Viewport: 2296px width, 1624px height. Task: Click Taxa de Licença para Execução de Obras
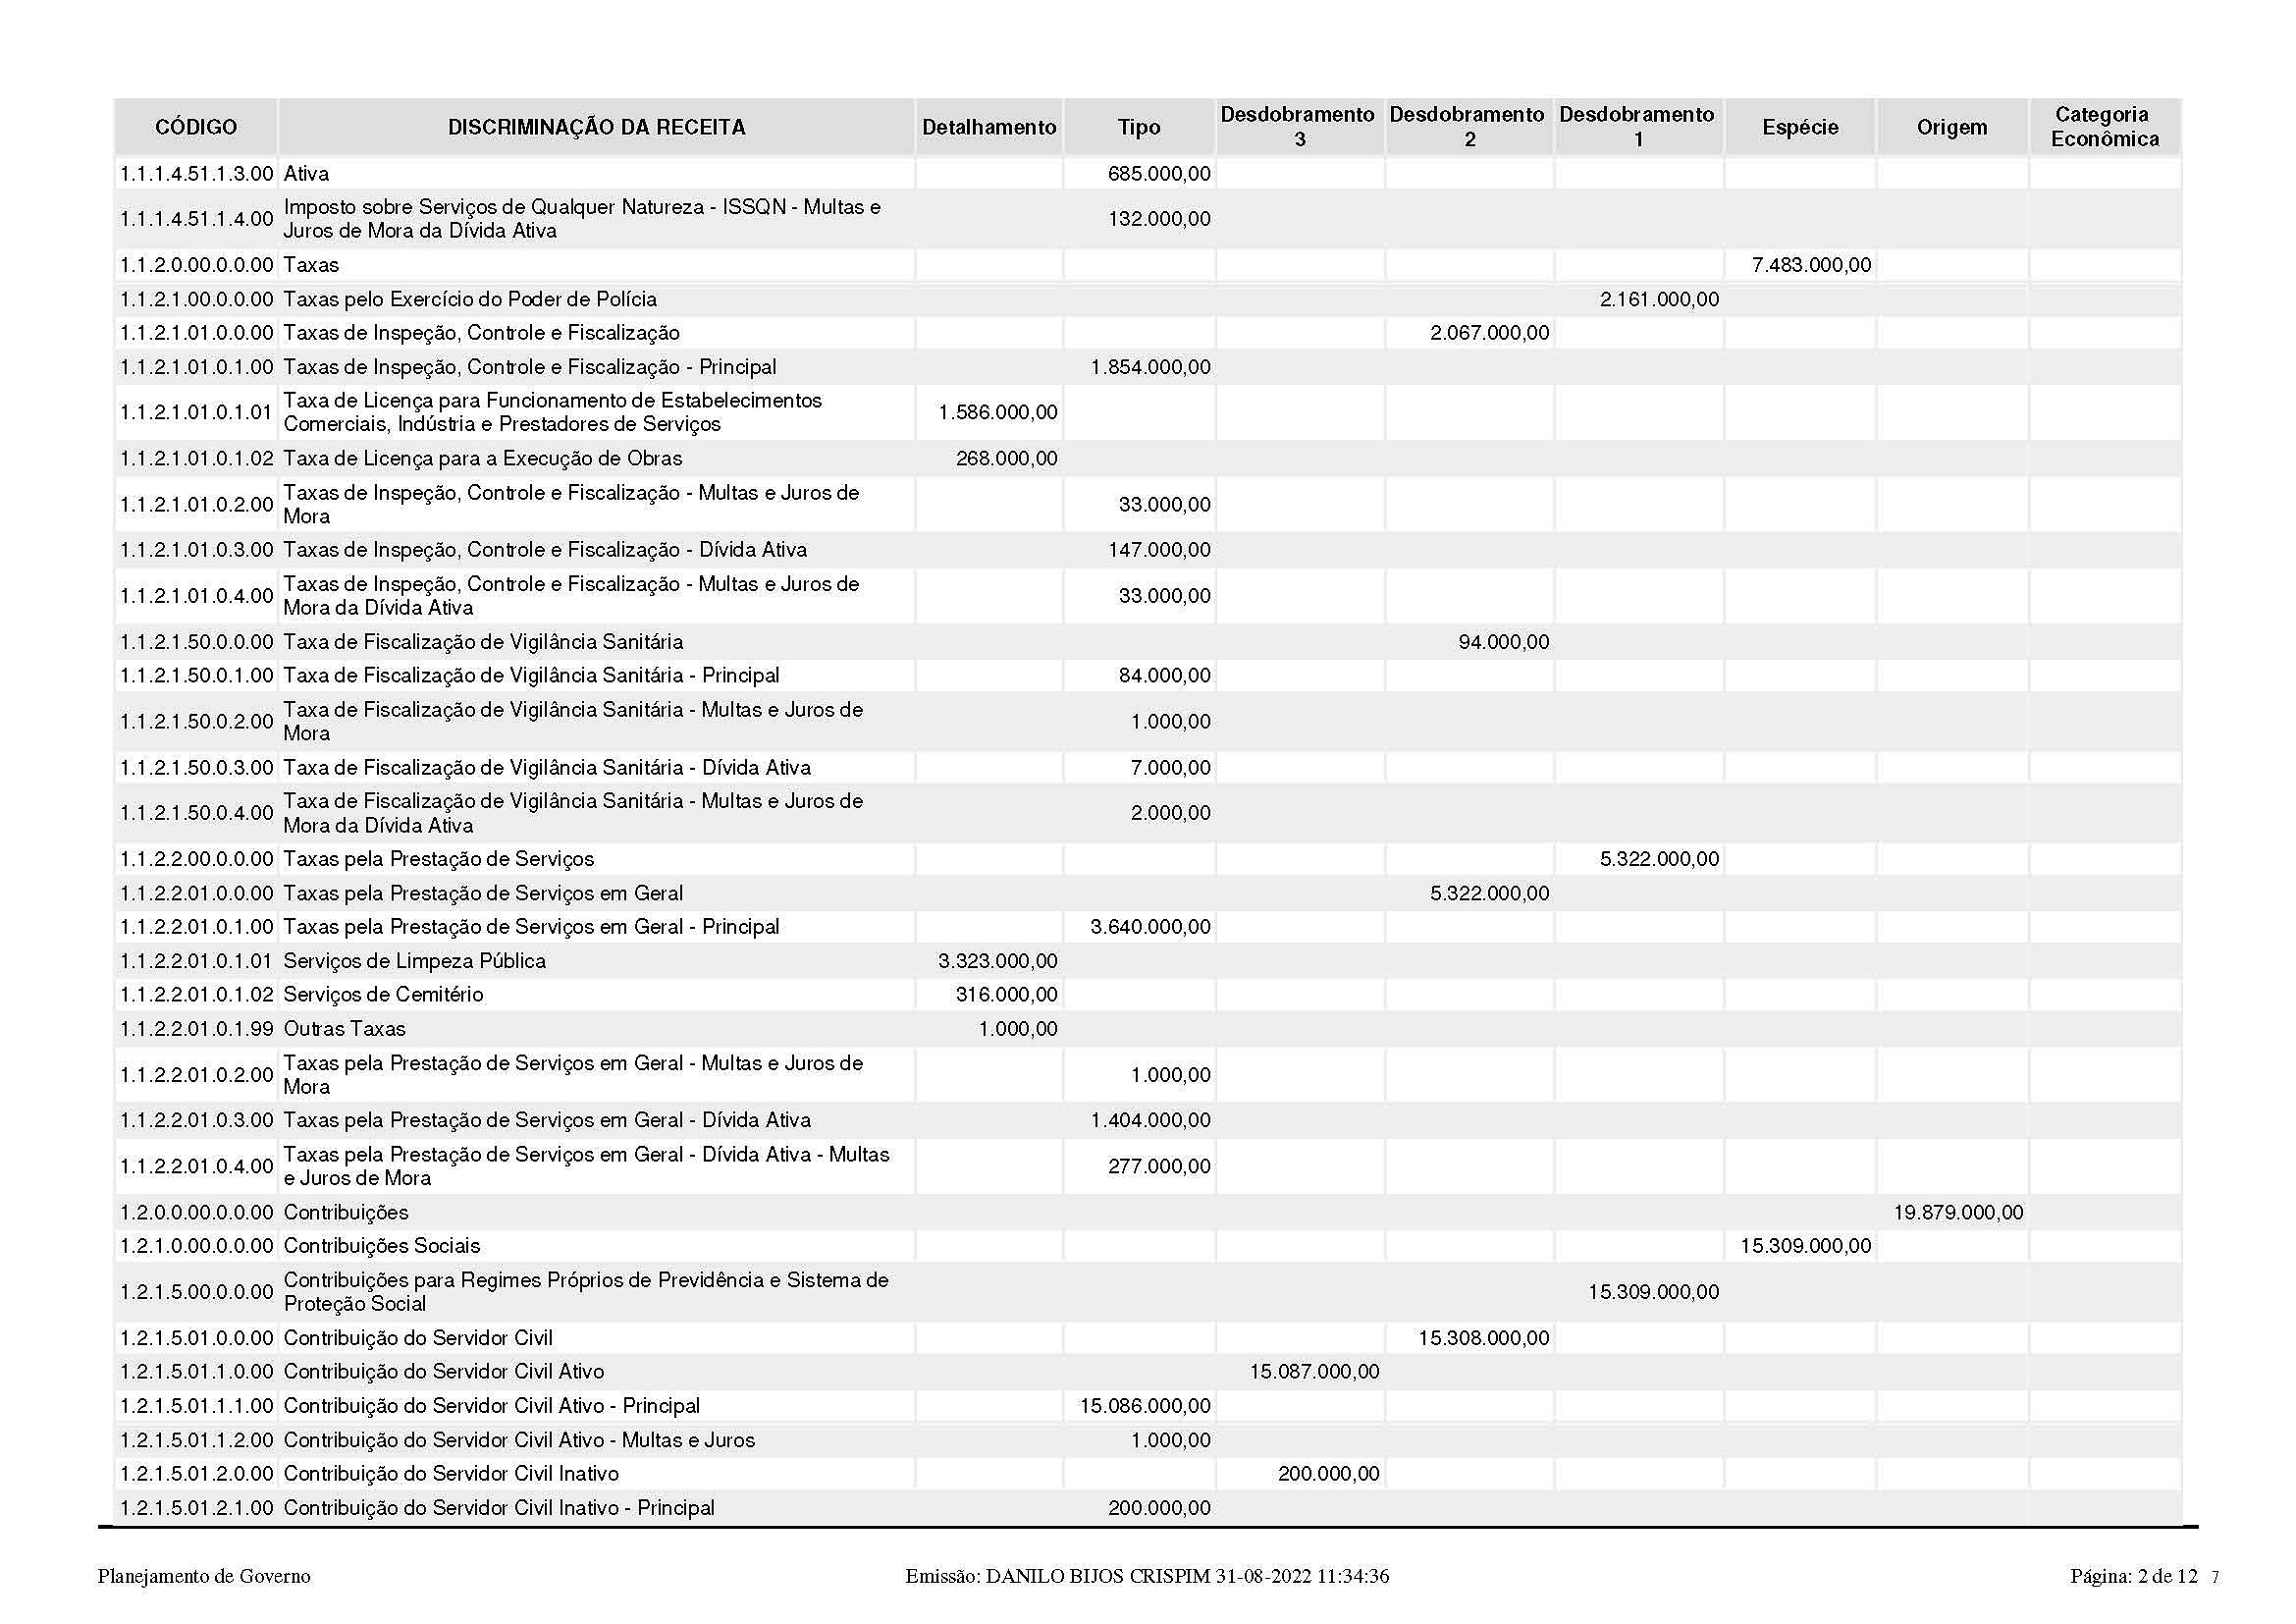point(482,459)
